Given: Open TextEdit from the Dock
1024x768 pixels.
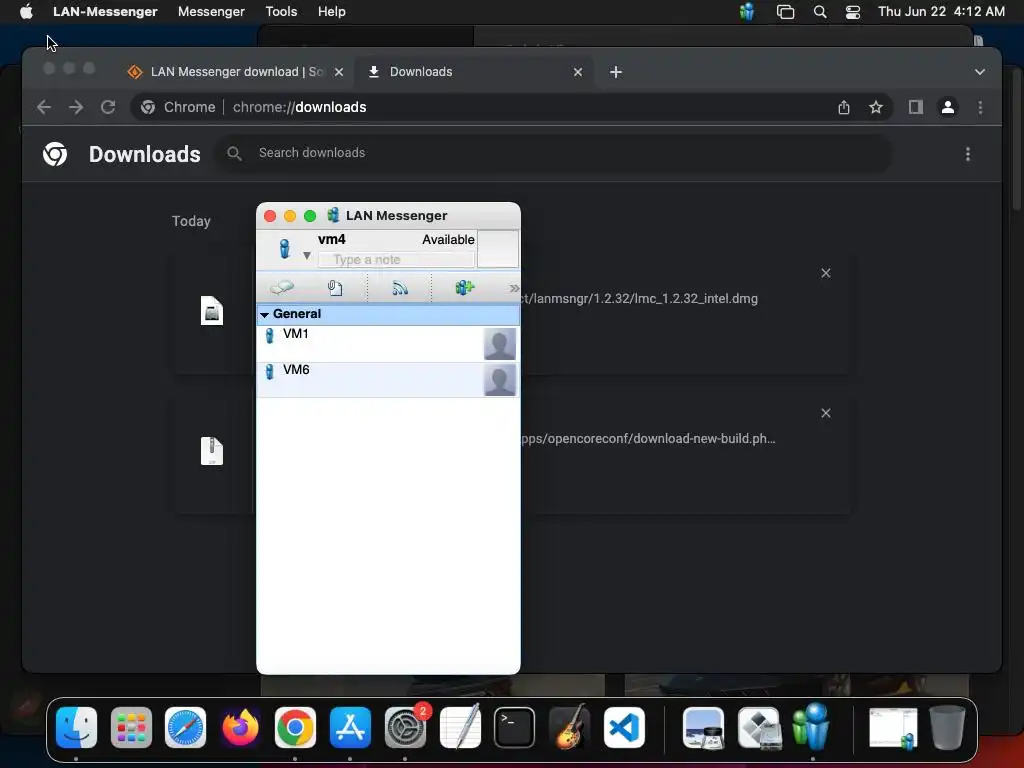Looking at the screenshot, I should click(460, 726).
